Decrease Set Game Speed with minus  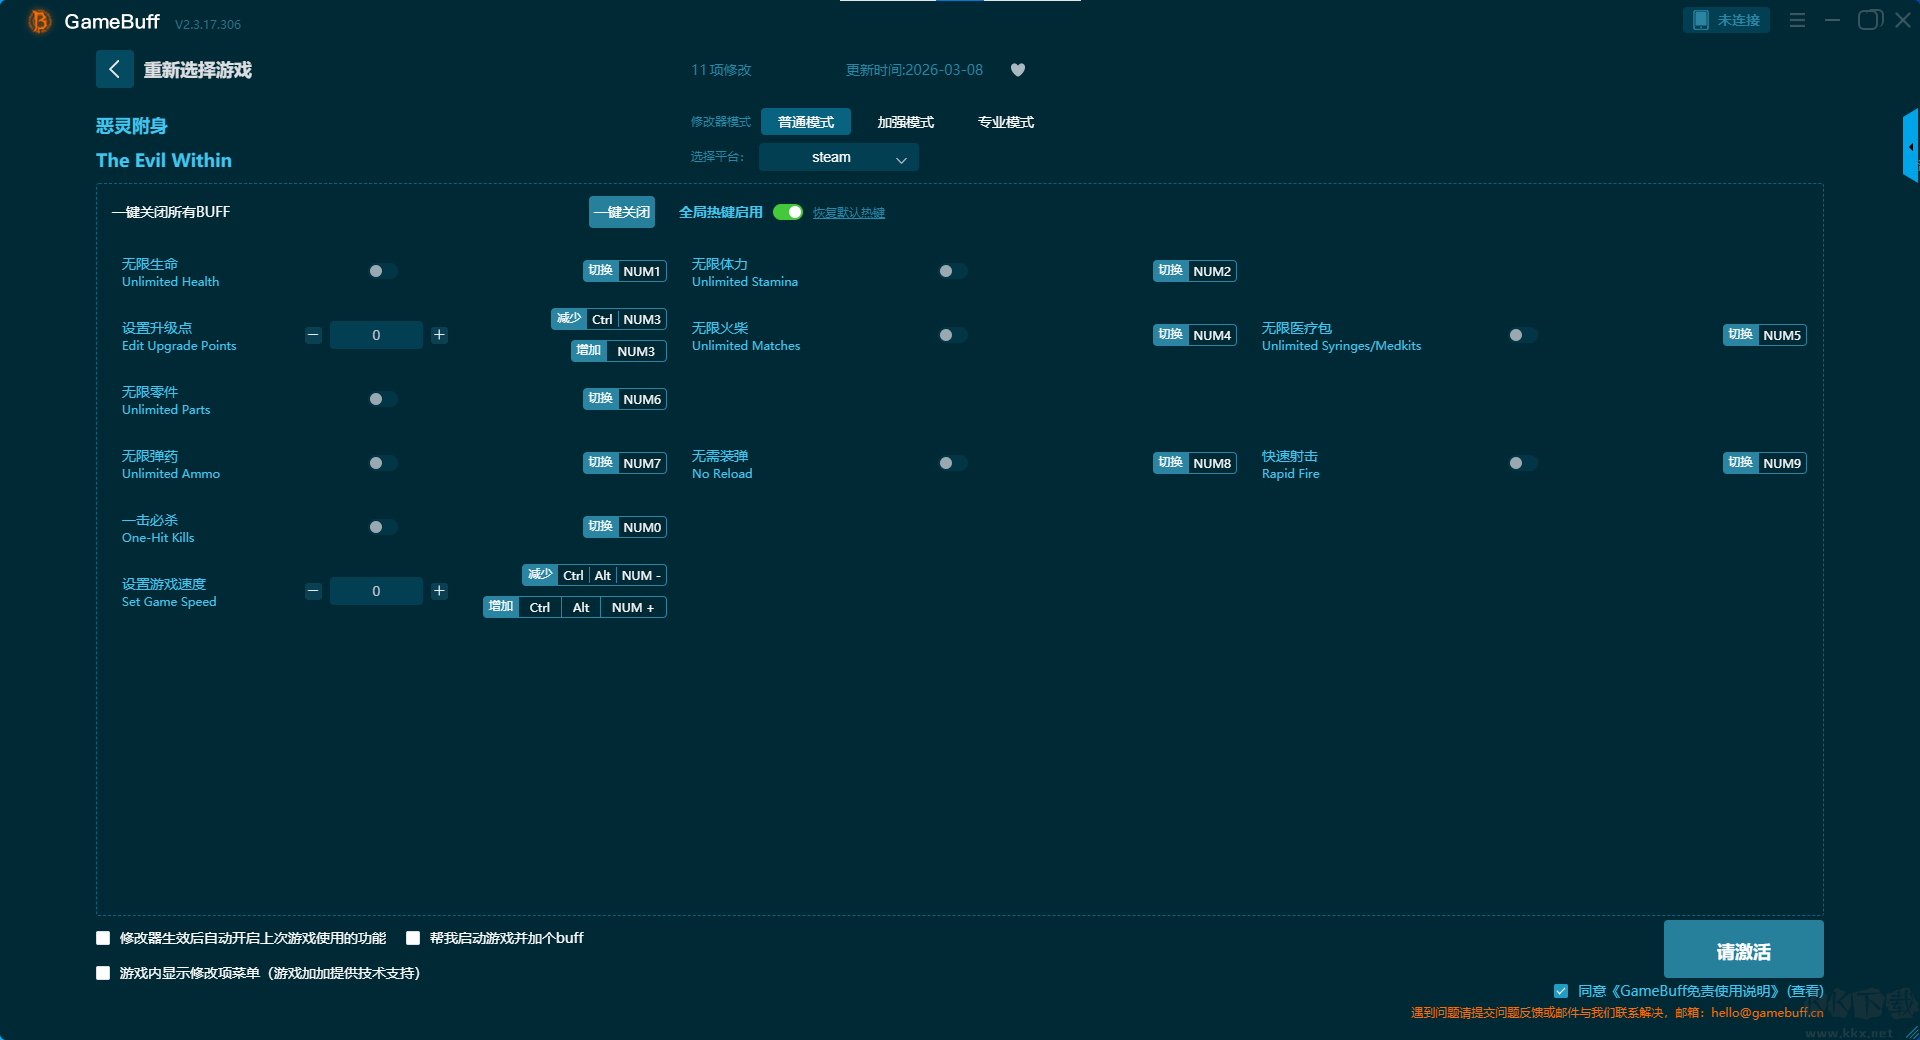tap(313, 591)
